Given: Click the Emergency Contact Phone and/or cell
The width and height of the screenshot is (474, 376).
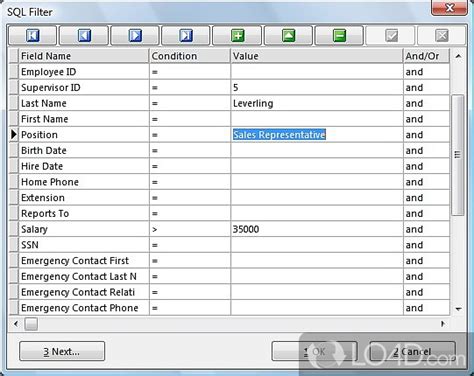Looking at the screenshot, I should tap(427, 308).
